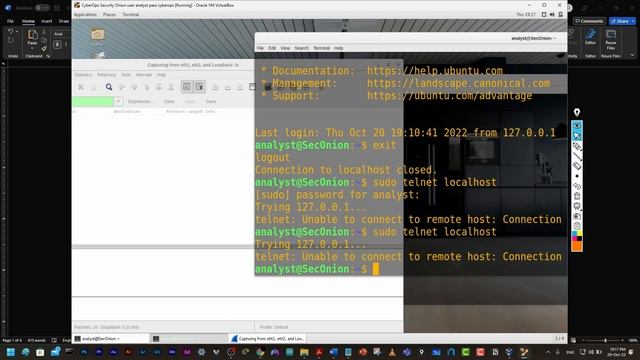The width and height of the screenshot is (640, 360).
Task: Open the Wireshark filter history dropdown arrow
Action: pyautogui.click(x=118, y=101)
